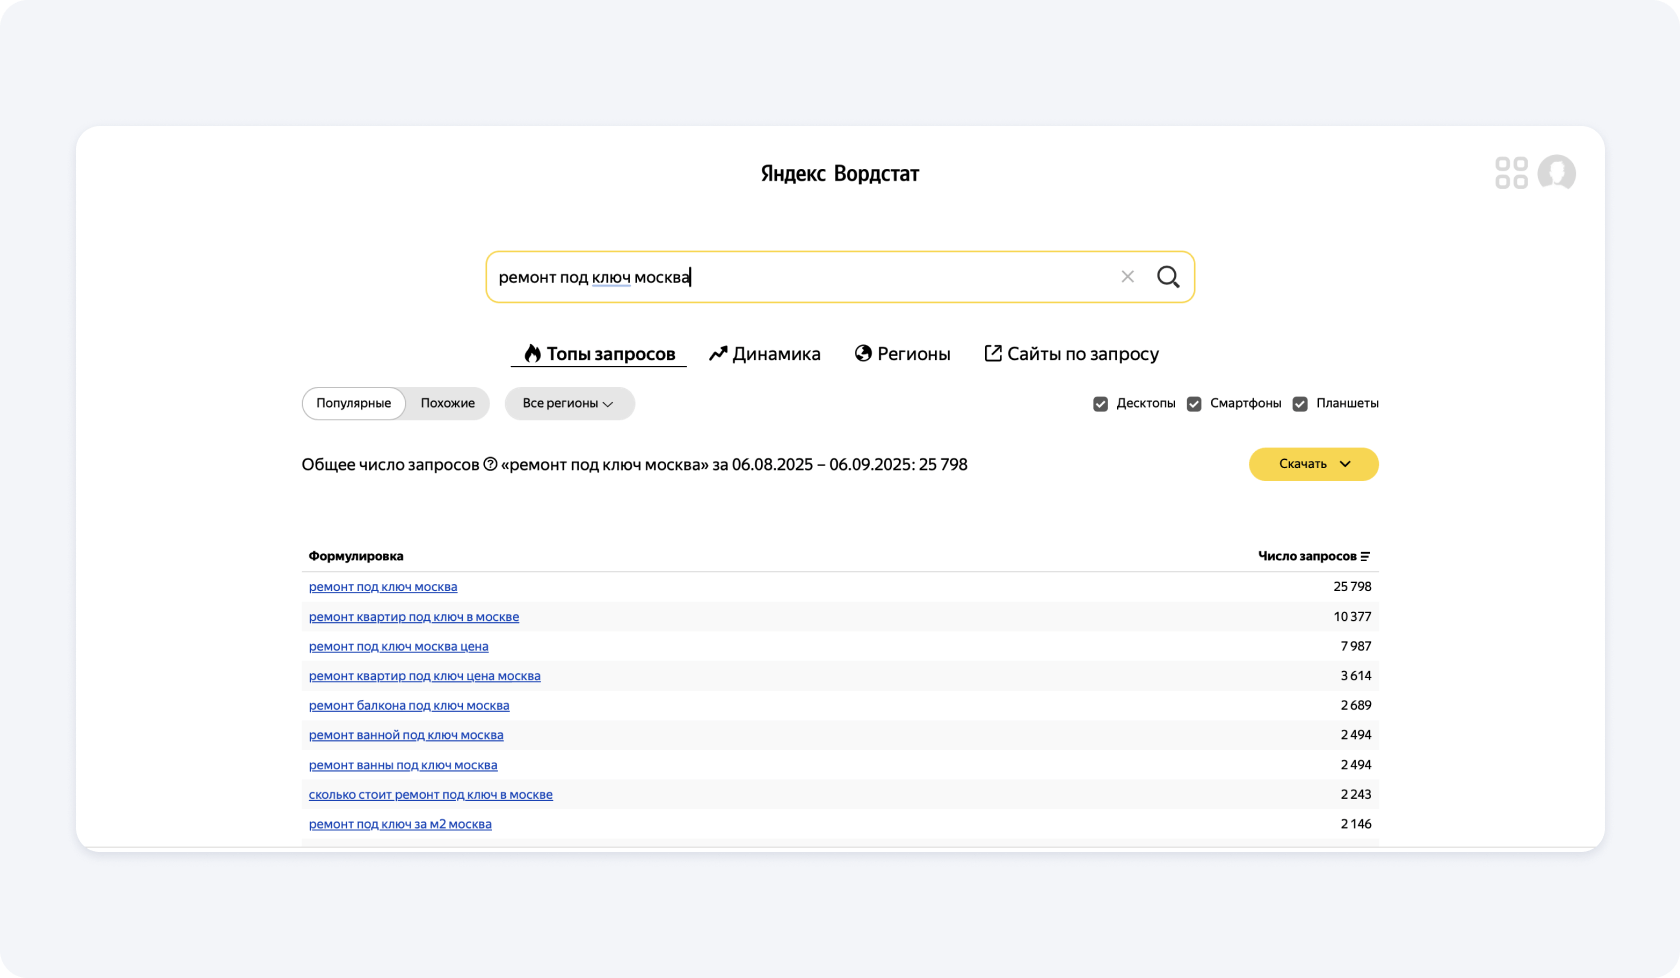Select the Популярные toggle option
The height and width of the screenshot is (978, 1680).
[x=354, y=404]
